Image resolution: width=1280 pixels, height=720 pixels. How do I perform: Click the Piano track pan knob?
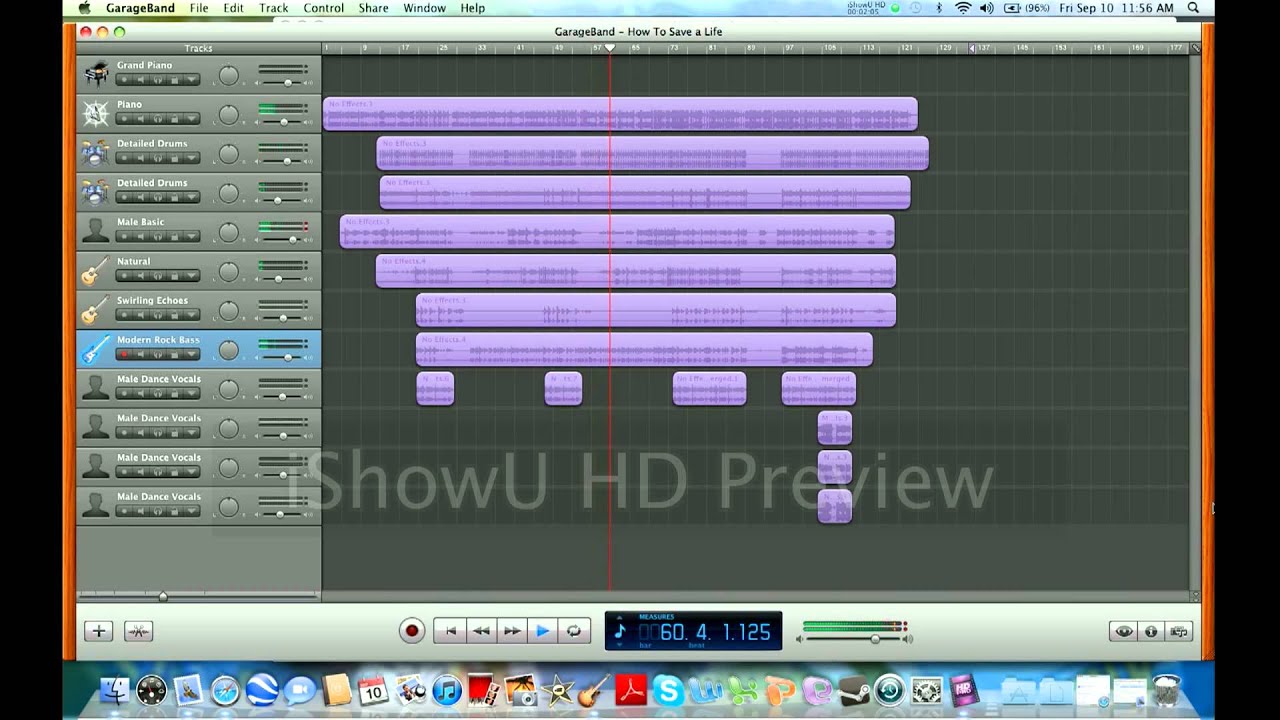229,115
